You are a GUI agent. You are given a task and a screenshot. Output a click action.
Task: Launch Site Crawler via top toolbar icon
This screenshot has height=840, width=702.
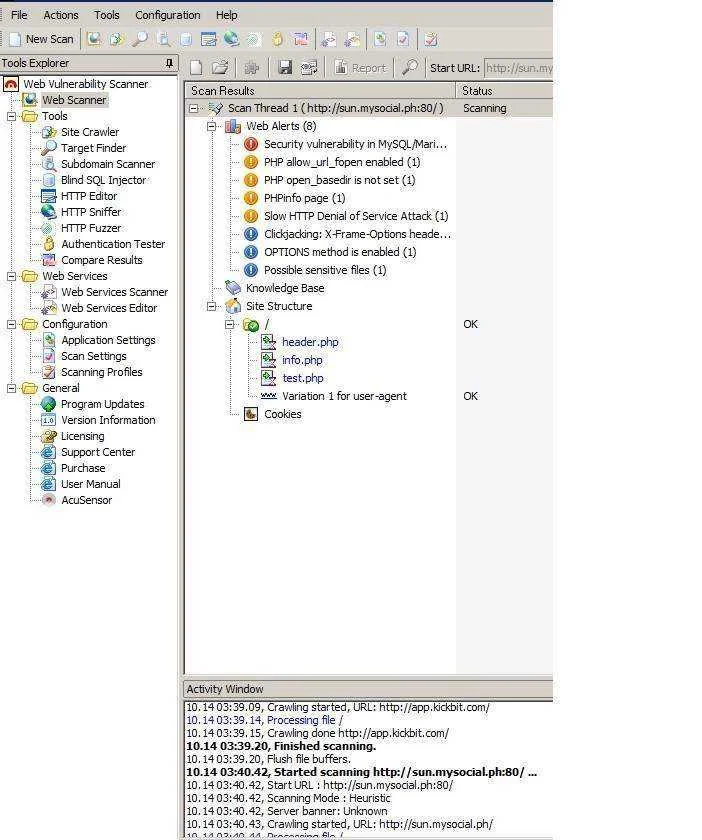pos(117,39)
